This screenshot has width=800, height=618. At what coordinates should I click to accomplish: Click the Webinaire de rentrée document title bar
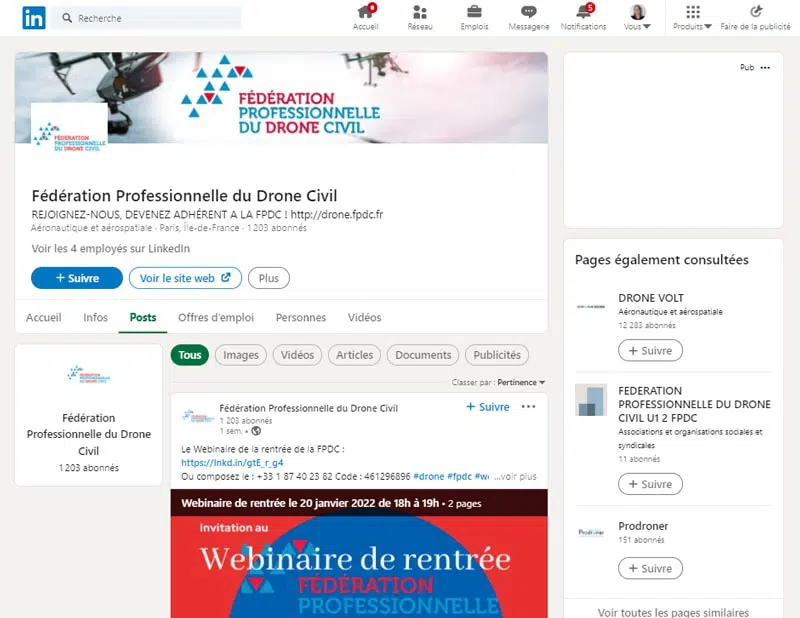click(x=359, y=503)
